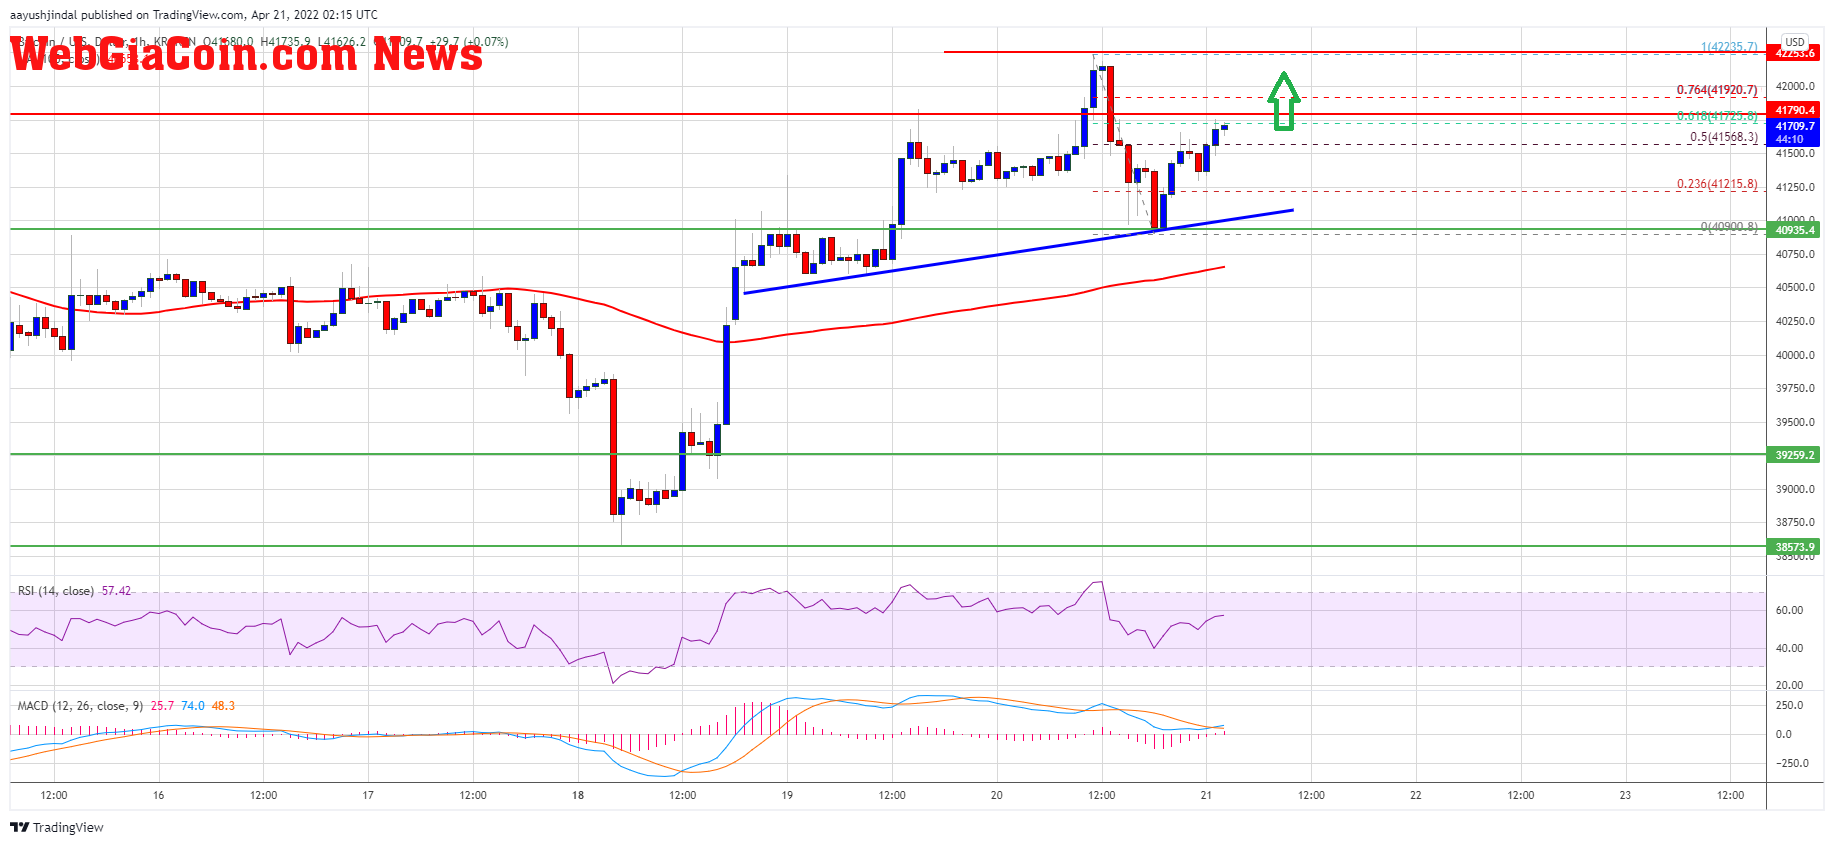Click the blue MACD value 74.0

click(x=193, y=706)
